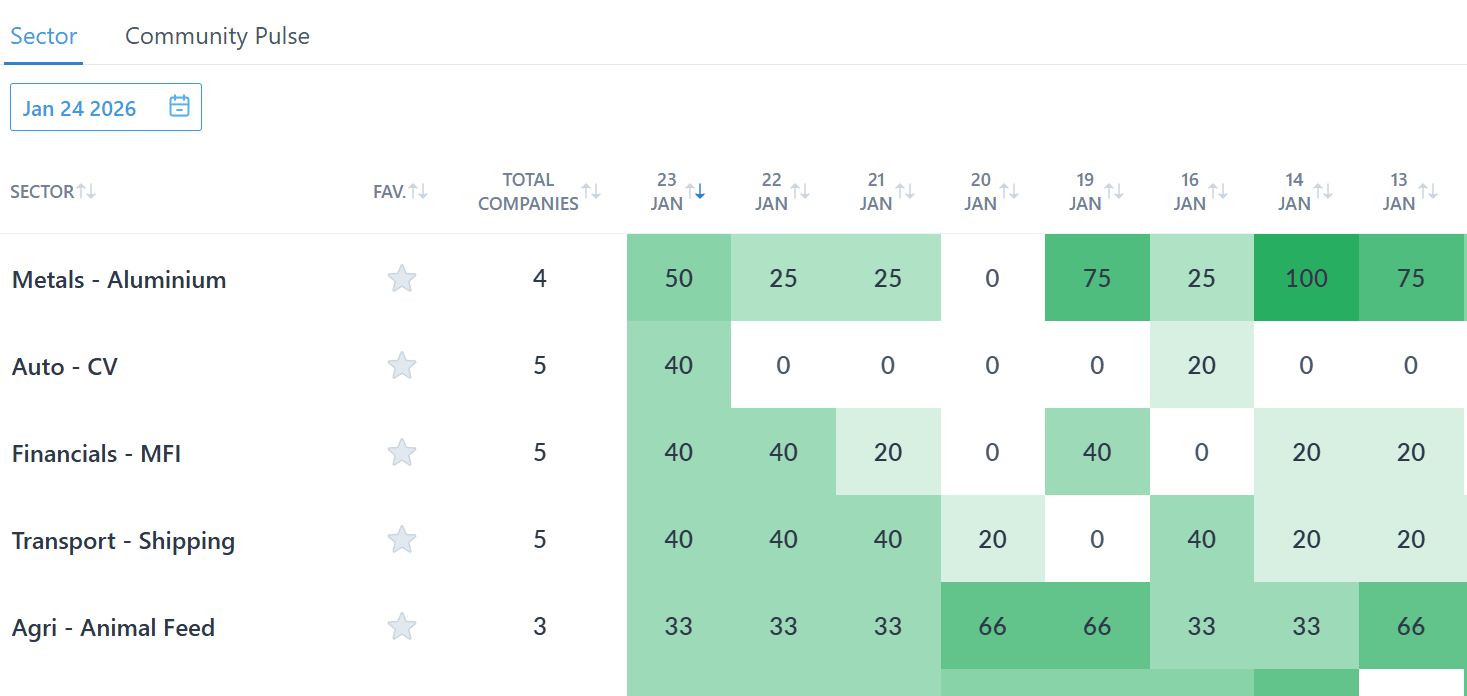Star the Transport - Shipping sector
This screenshot has width=1467, height=696.
click(401, 540)
